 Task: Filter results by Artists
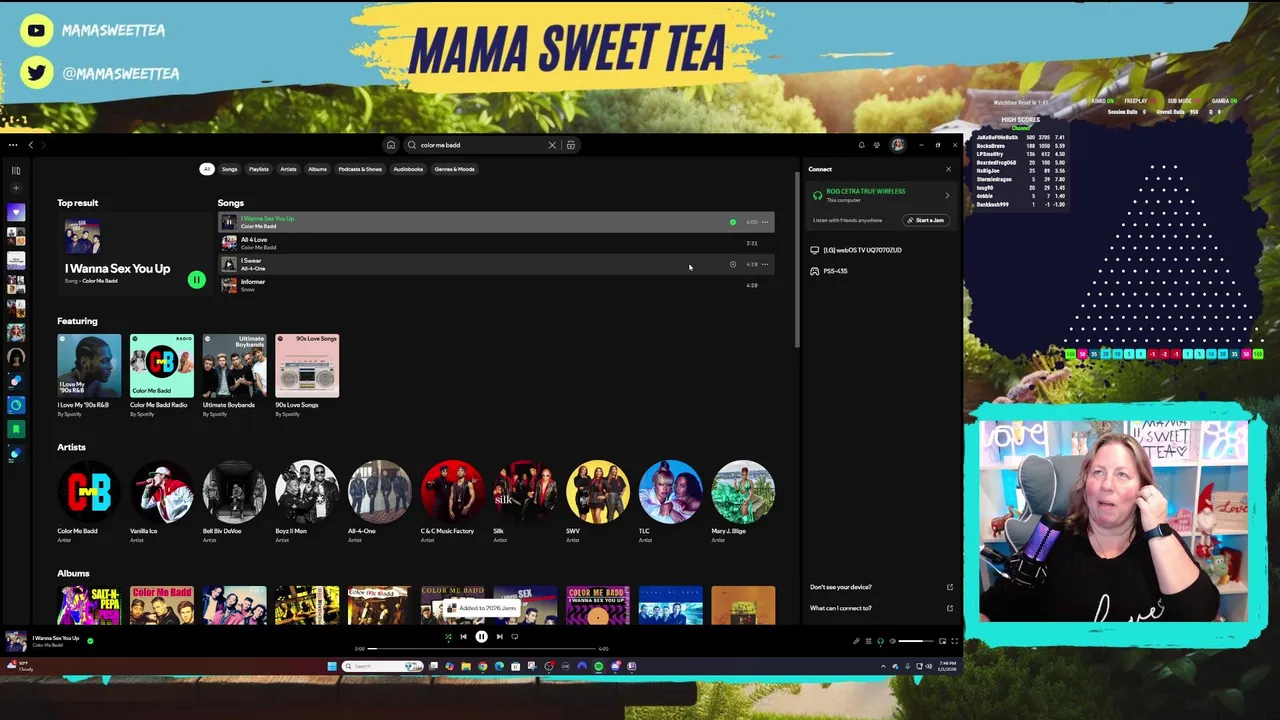tap(288, 169)
